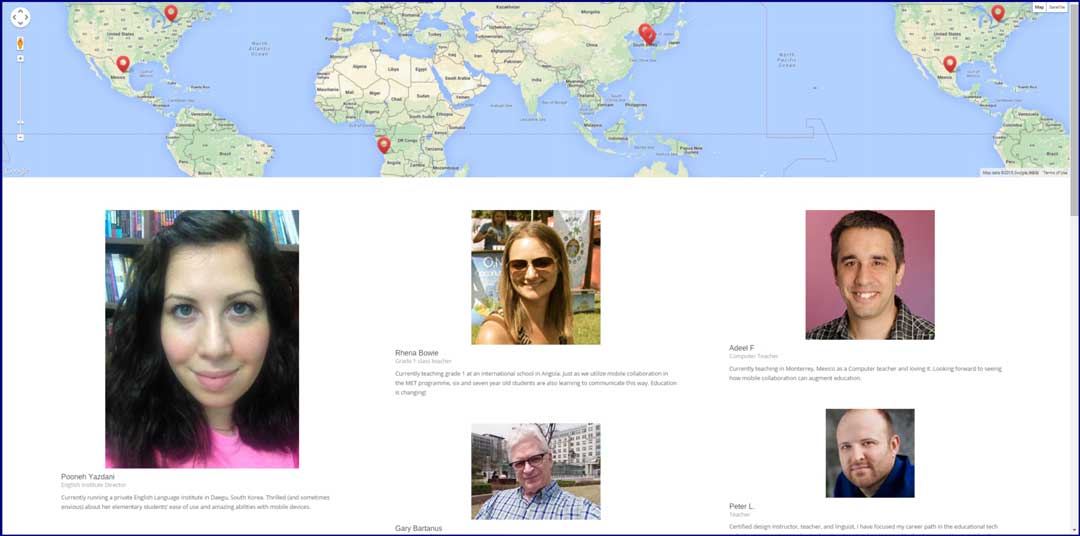The width and height of the screenshot is (1080, 536).
Task: Switch map to Satellite view
Action: tap(1056, 7)
